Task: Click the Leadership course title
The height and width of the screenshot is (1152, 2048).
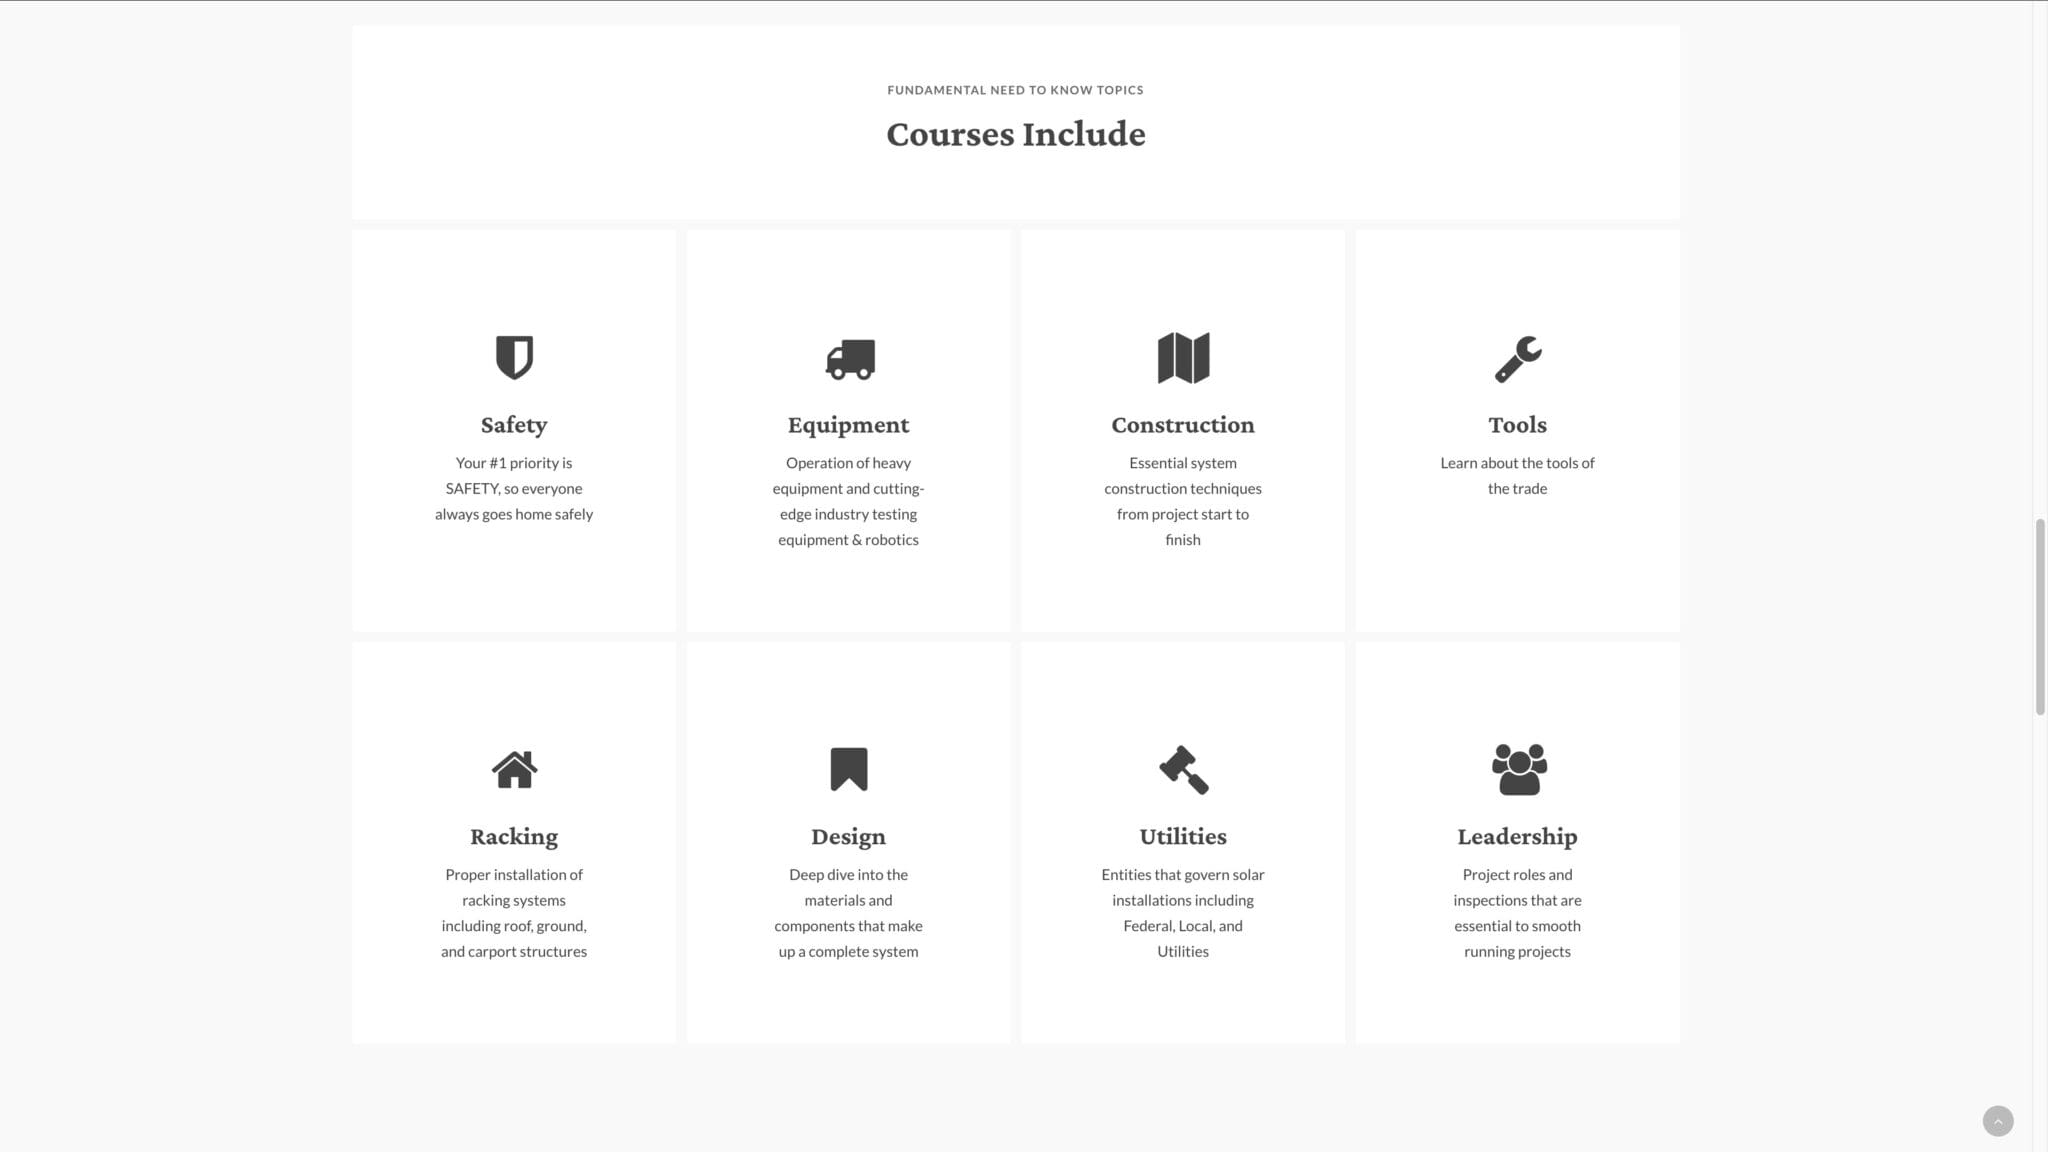Action: (x=1517, y=837)
